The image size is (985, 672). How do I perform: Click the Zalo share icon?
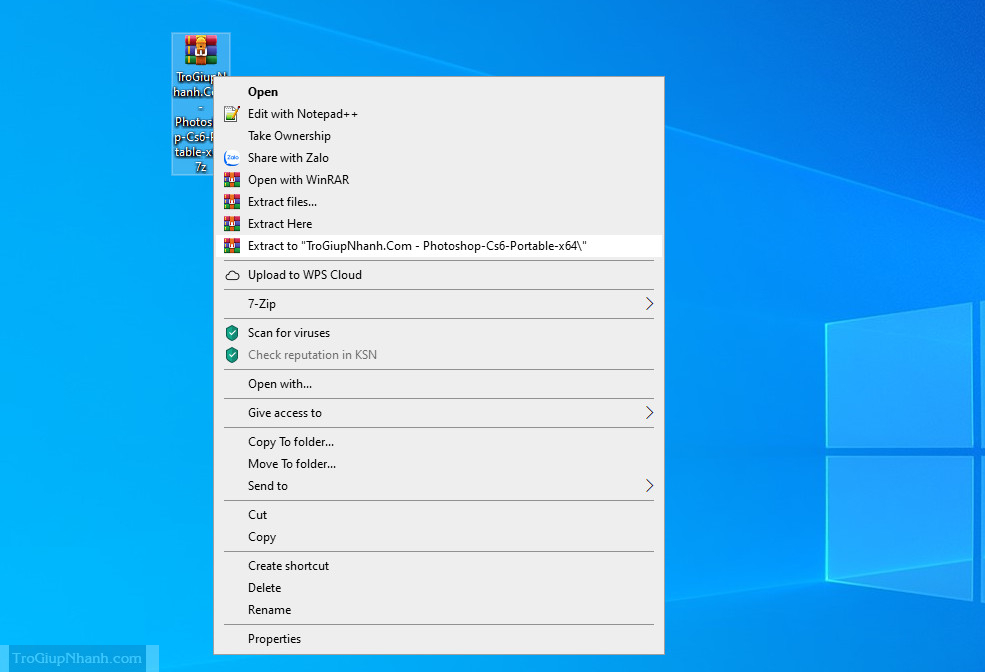pyautogui.click(x=232, y=158)
